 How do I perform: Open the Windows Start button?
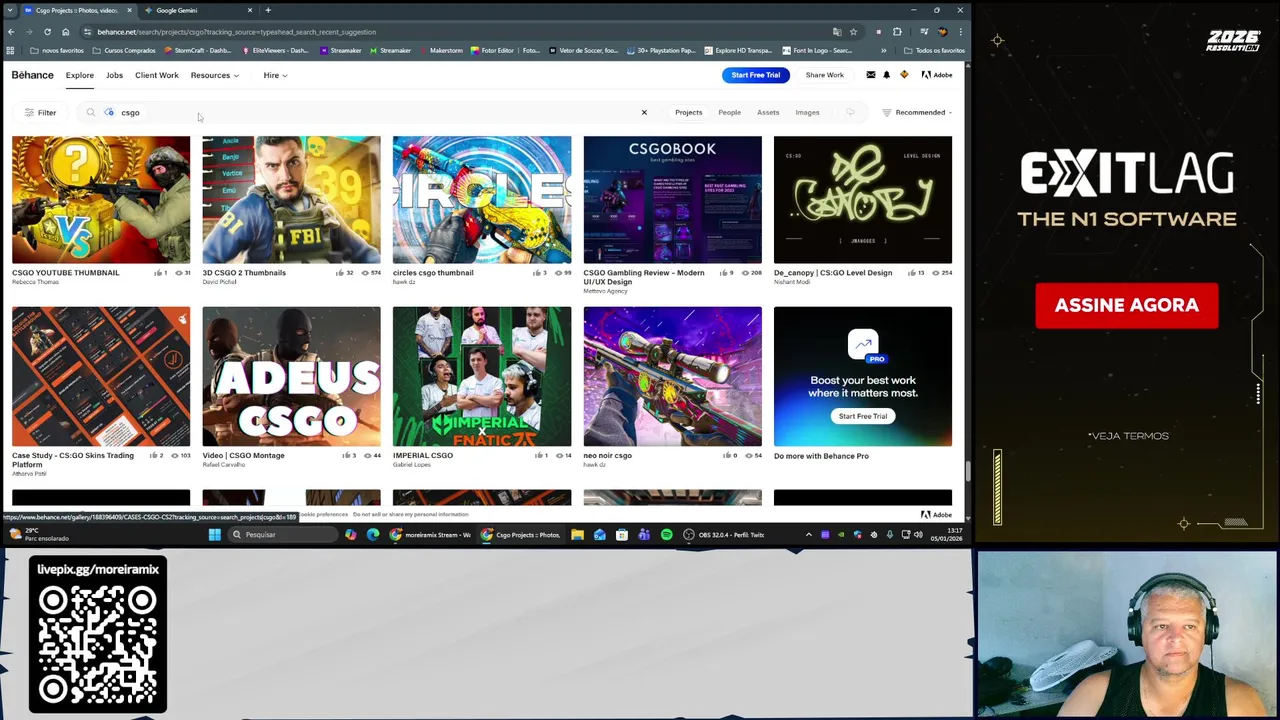coord(214,535)
